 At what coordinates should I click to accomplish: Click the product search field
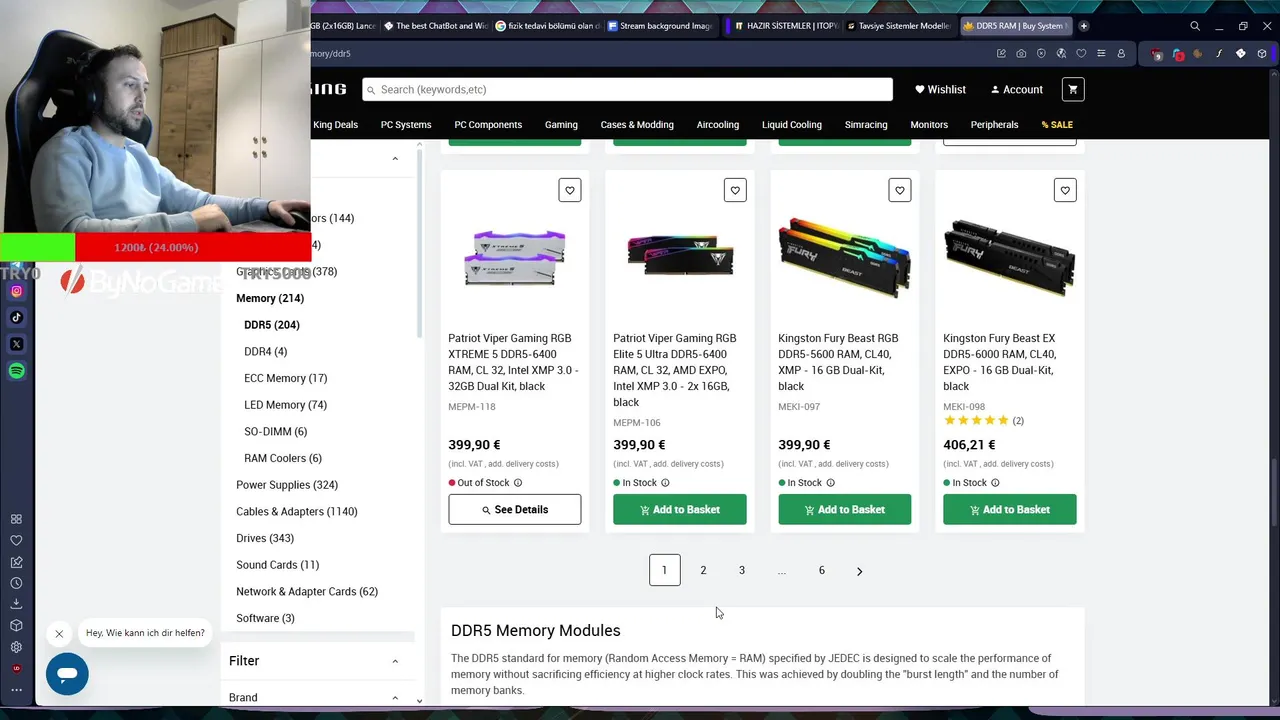(x=627, y=89)
